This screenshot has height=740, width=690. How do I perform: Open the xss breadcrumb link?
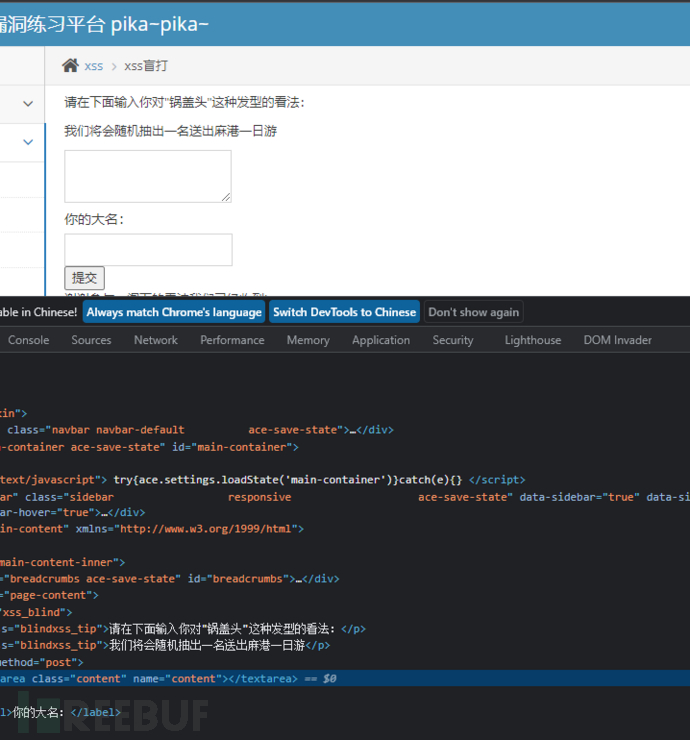coord(93,66)
